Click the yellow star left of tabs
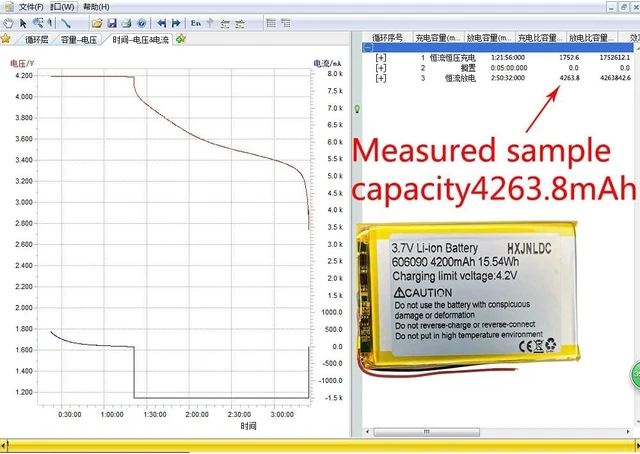The image size is (640, 454). coord(6,39)
